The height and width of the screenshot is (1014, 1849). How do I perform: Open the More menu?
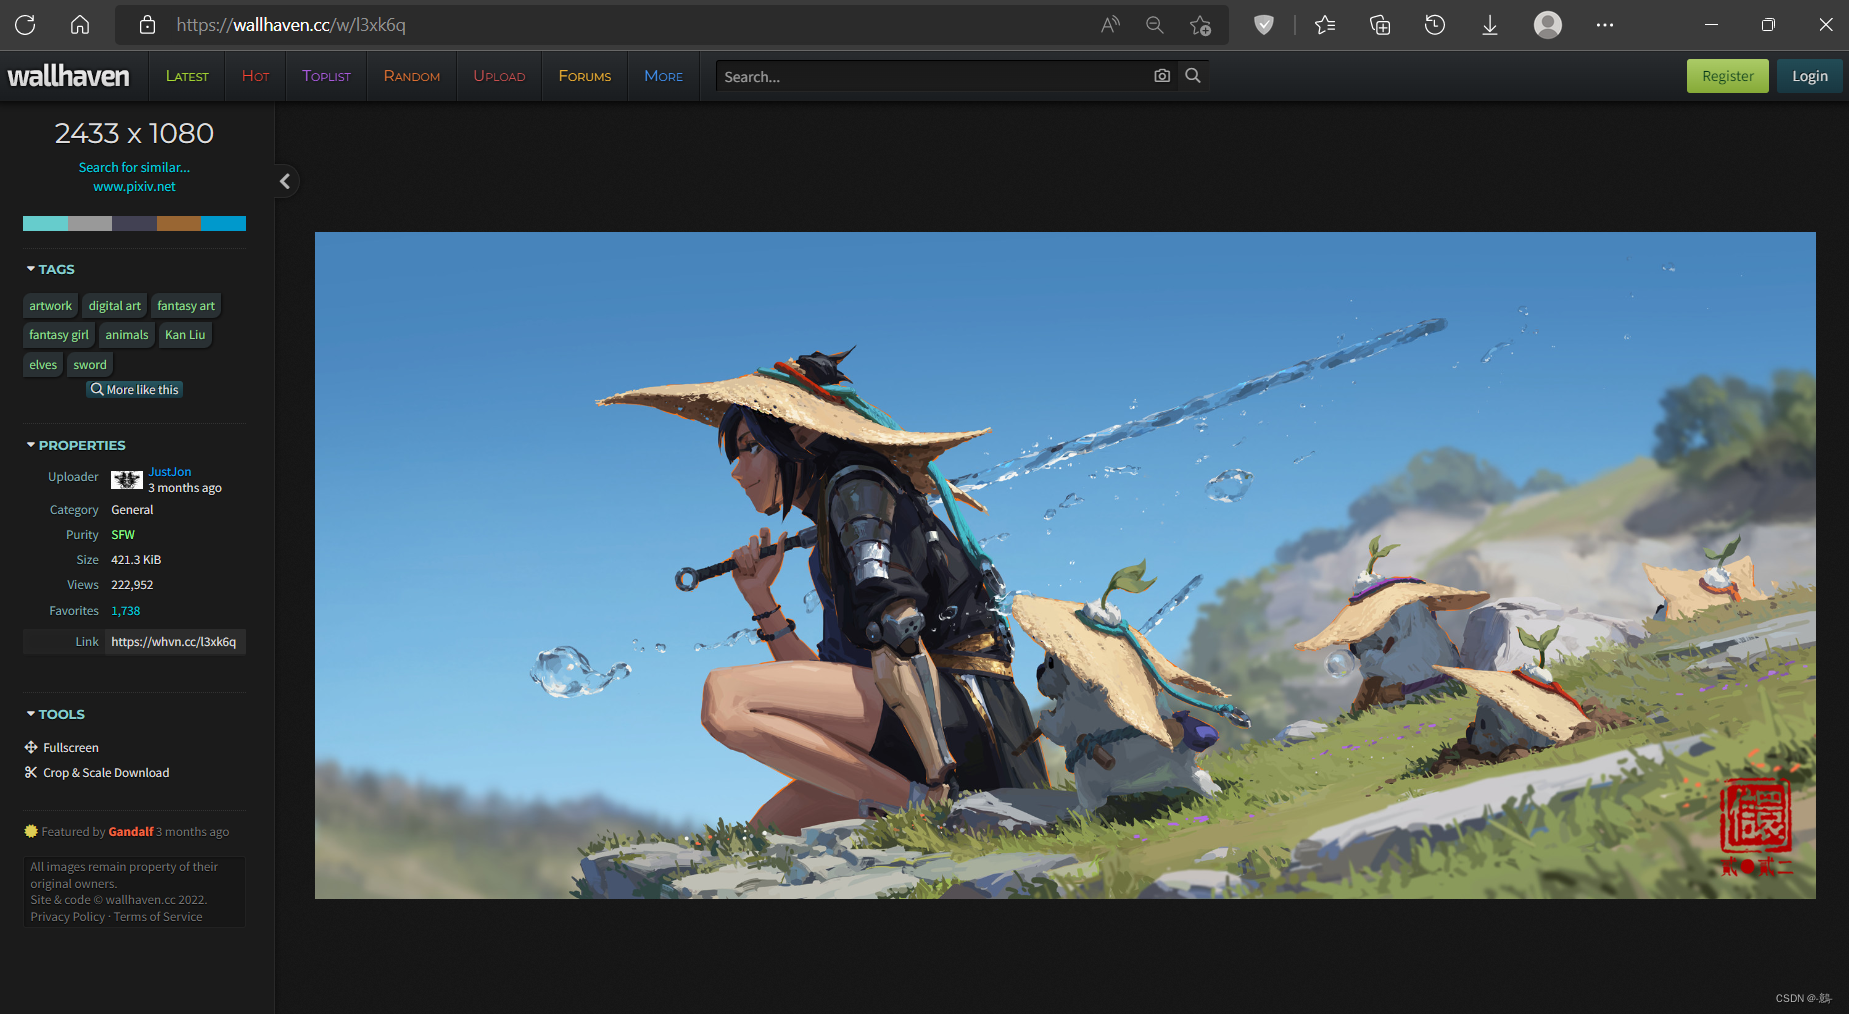664,76
